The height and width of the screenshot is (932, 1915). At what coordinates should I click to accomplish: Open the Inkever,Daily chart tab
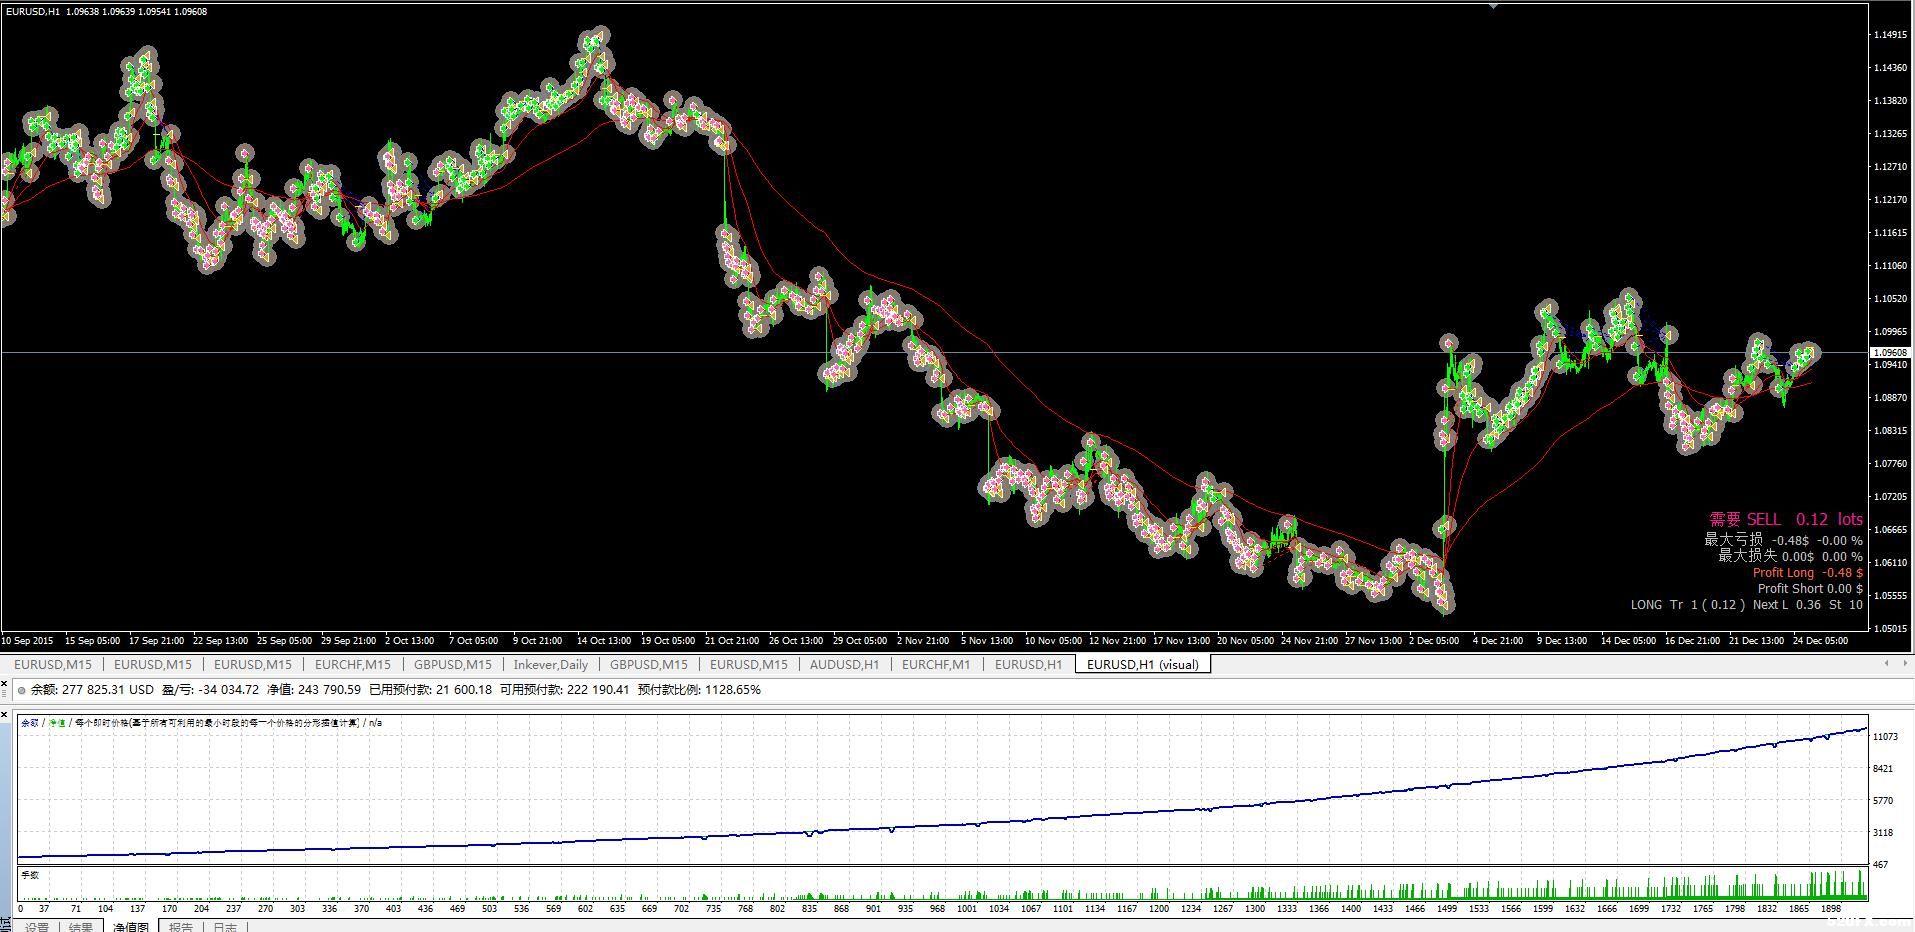coord(550,664)
